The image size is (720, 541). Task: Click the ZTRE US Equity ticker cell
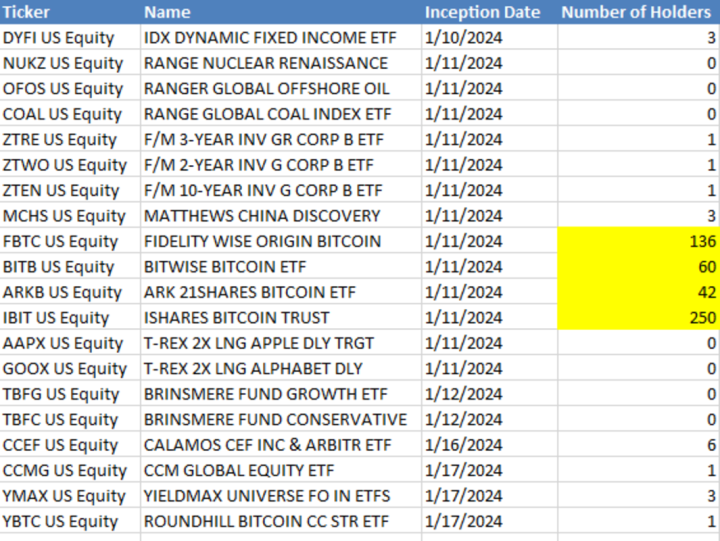pyautogui.click(x=70, y=139)
